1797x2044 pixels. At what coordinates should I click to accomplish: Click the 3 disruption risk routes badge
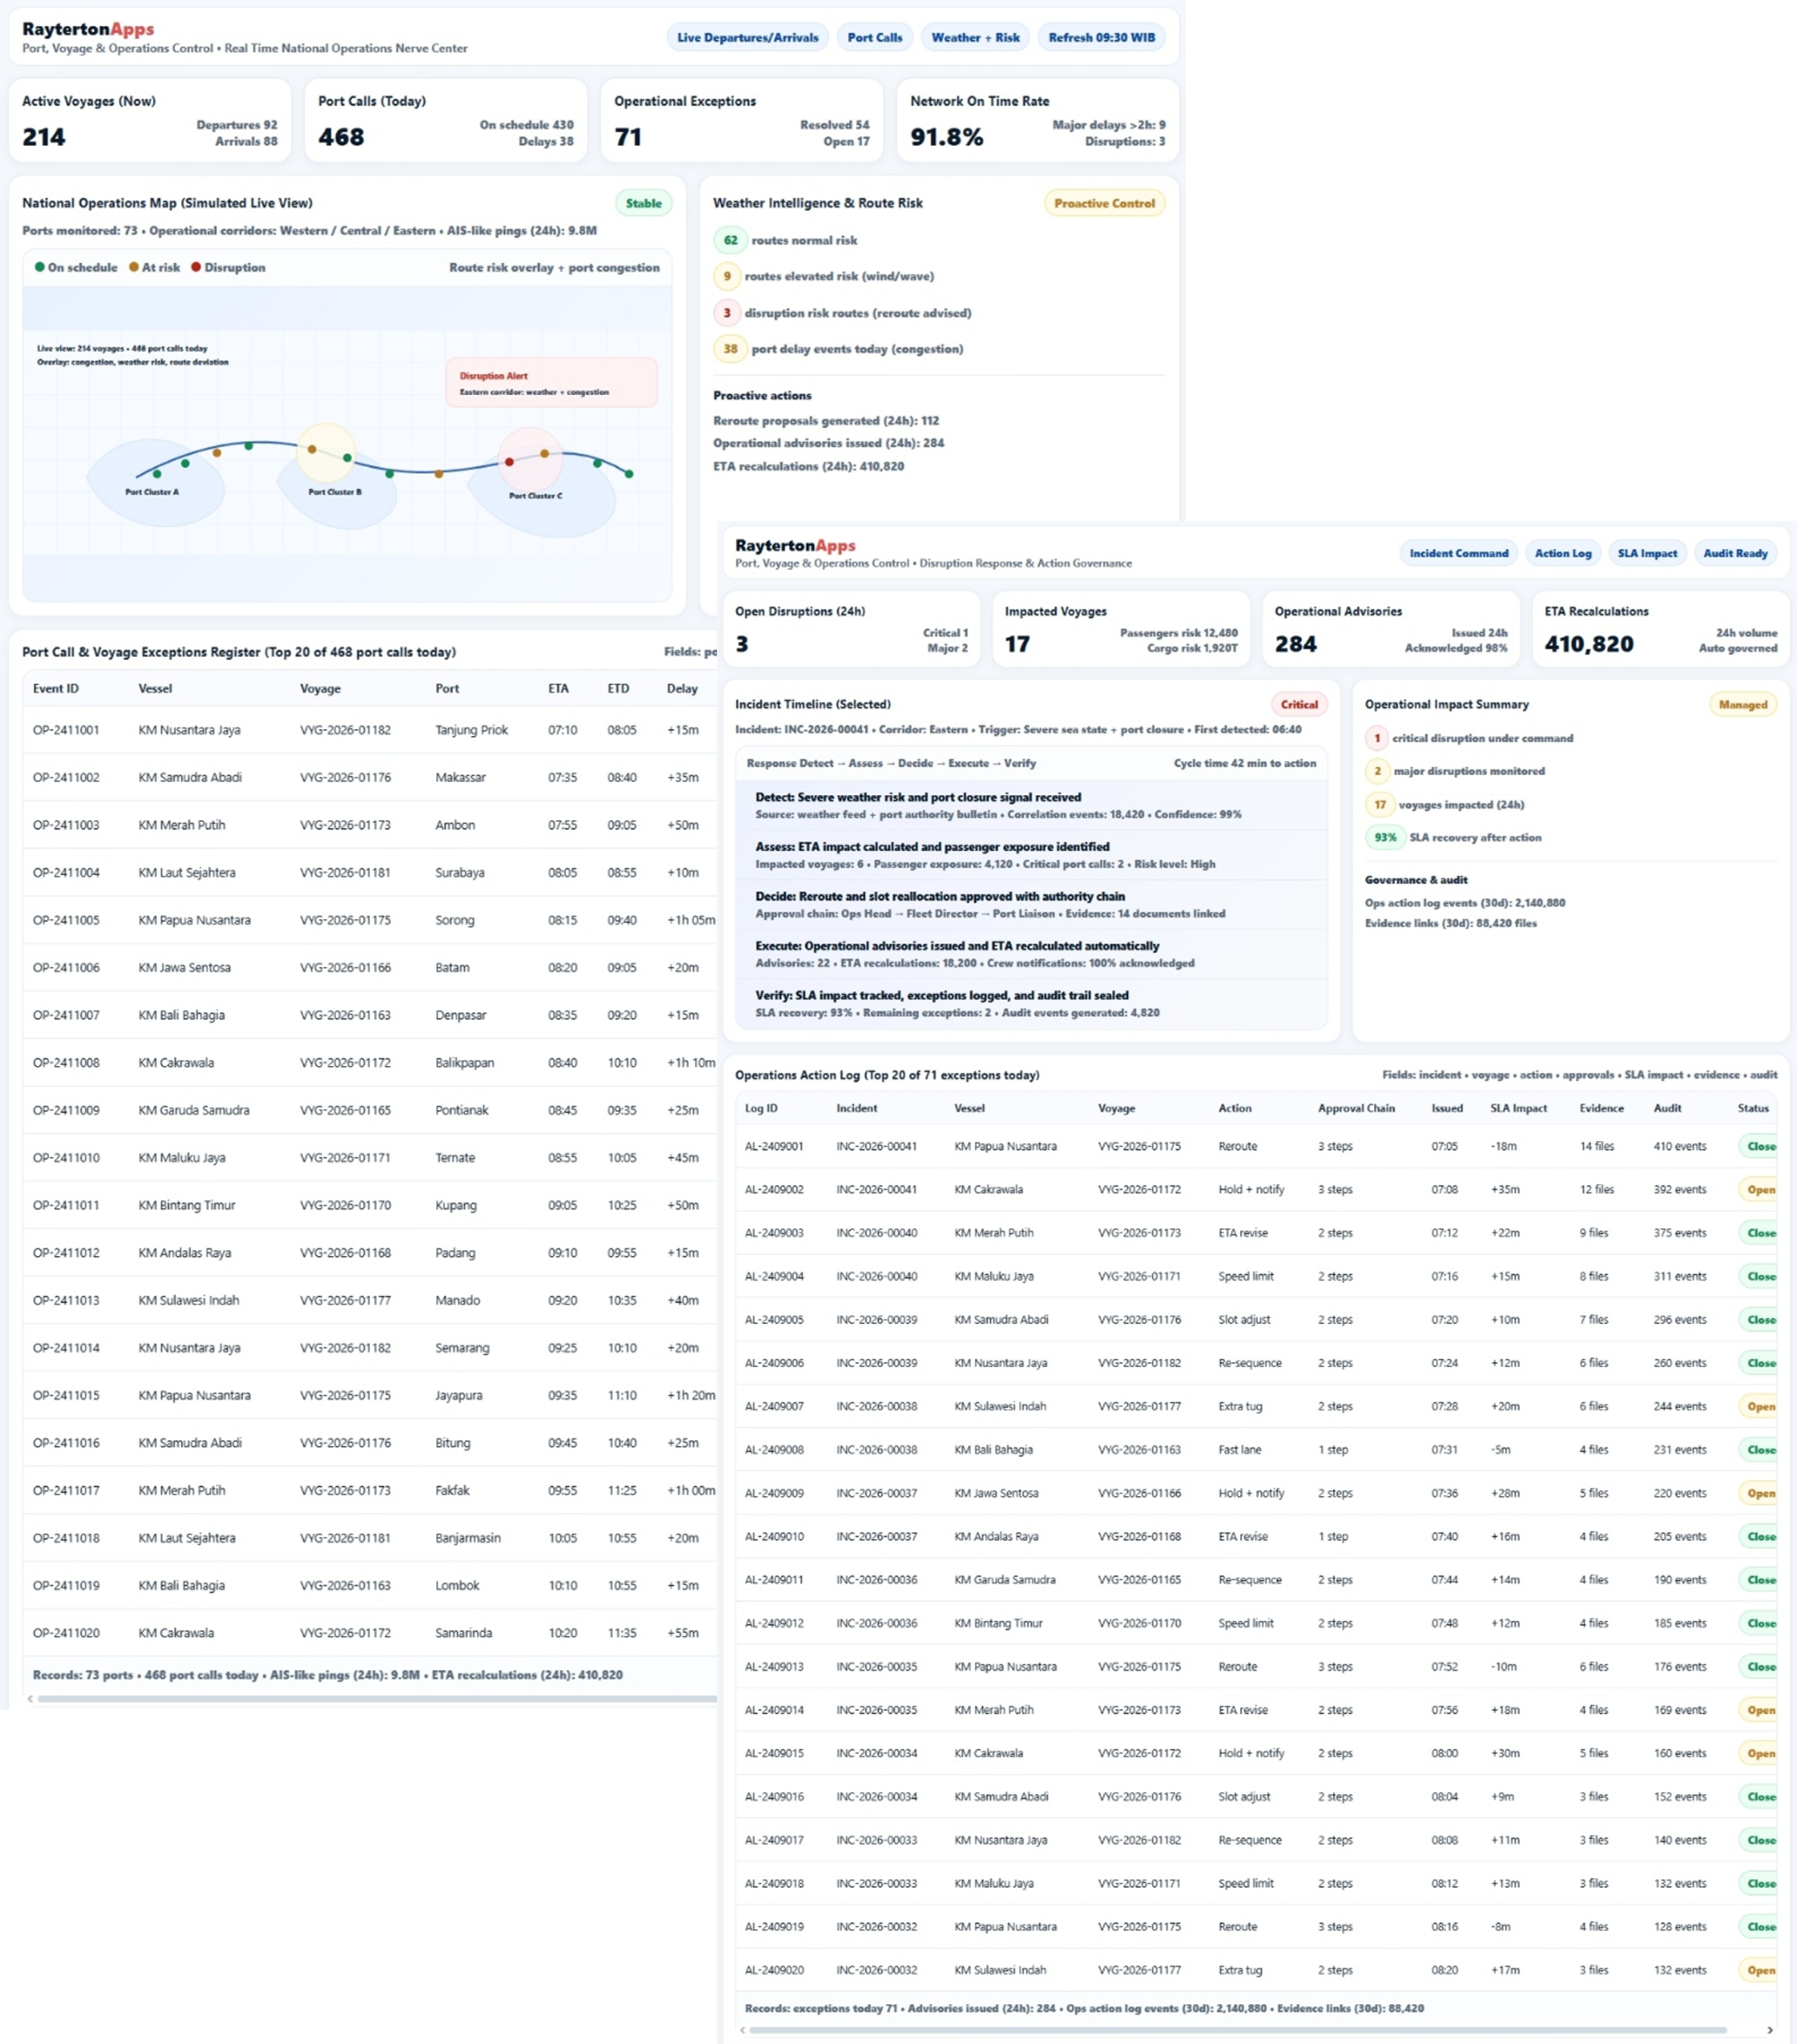pos(727,313)
